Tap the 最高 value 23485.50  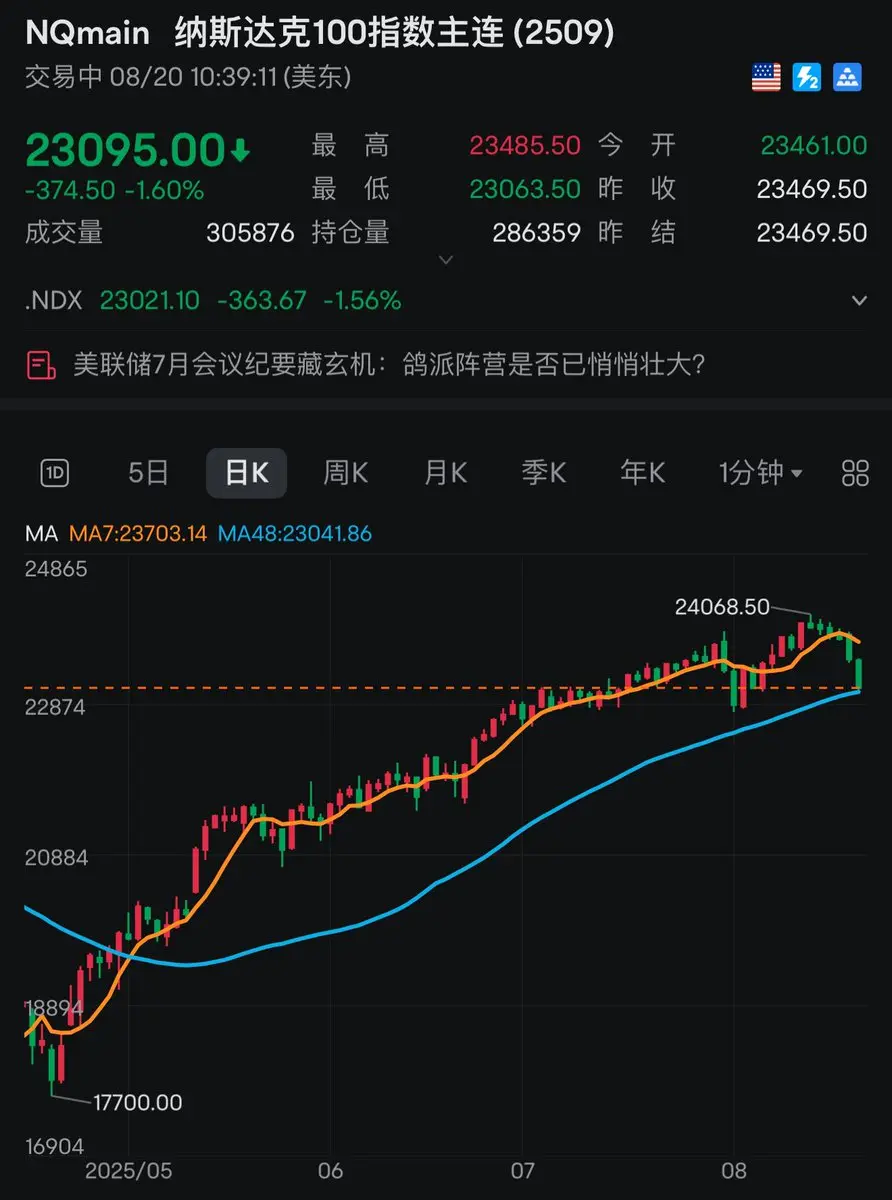(525, 146)
